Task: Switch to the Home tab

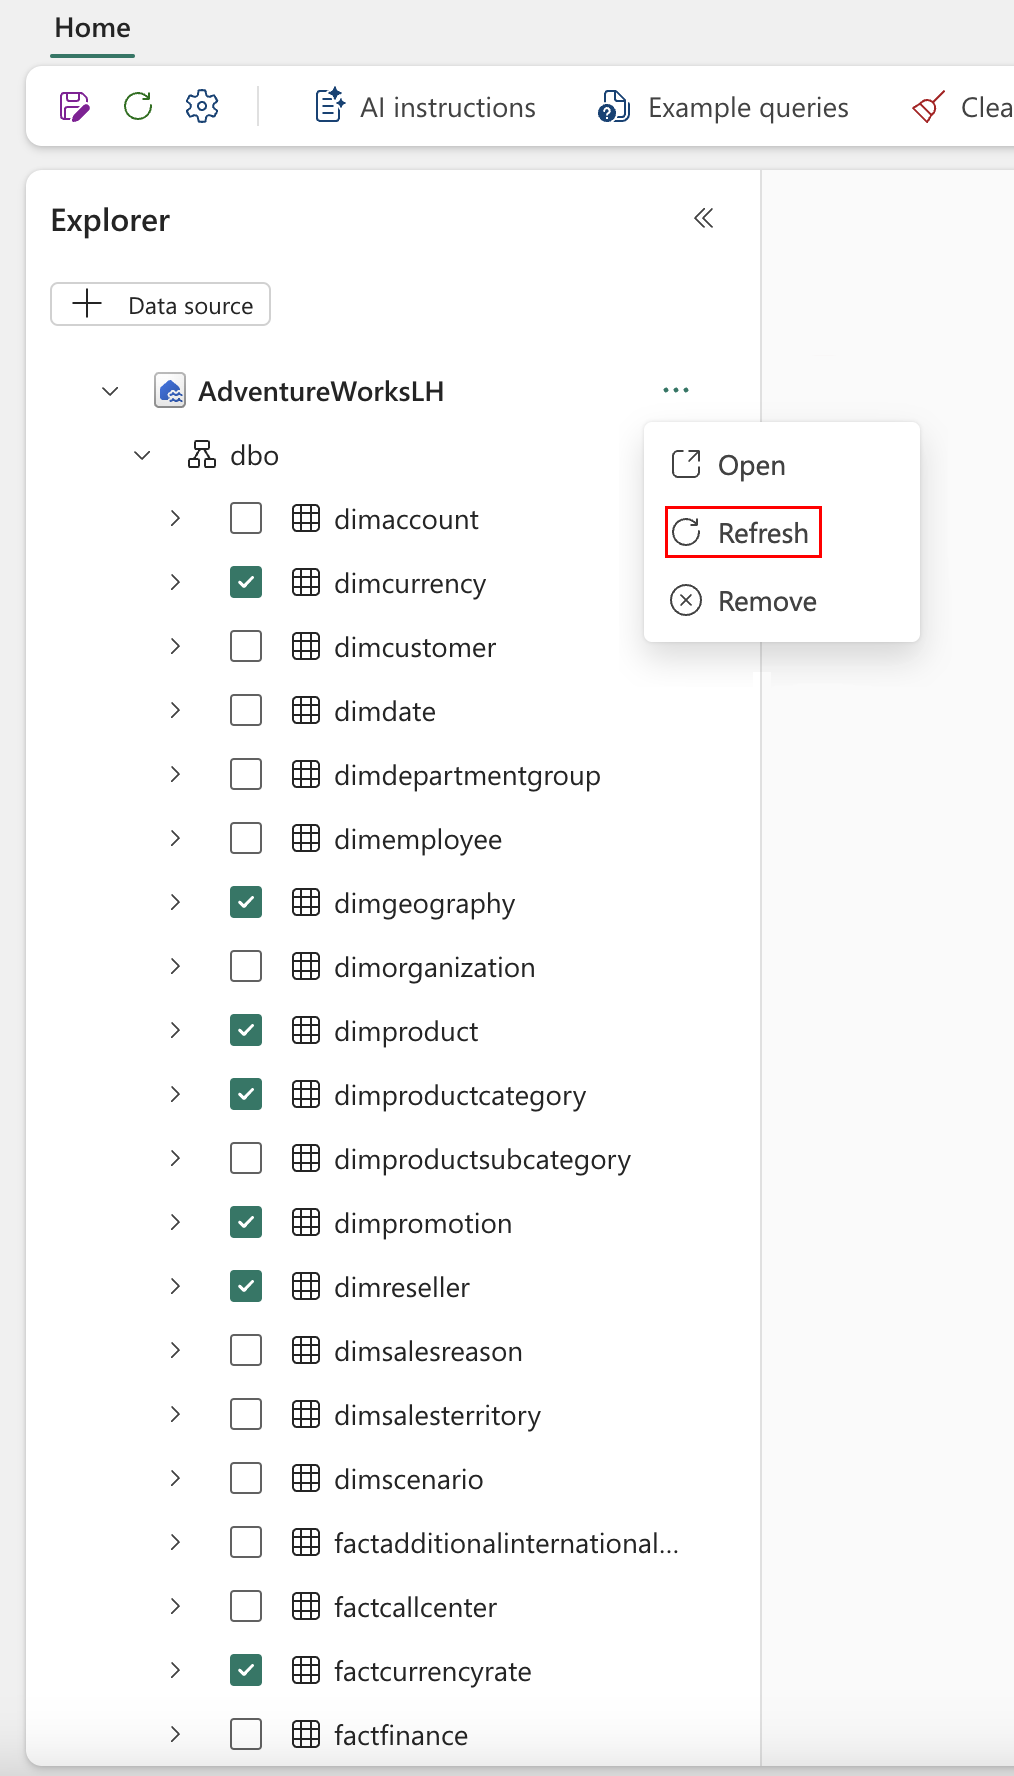Action: point(93,28)
